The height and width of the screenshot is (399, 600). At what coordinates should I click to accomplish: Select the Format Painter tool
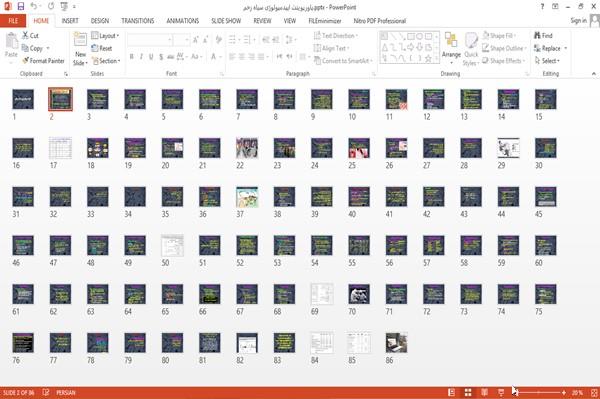43,61
